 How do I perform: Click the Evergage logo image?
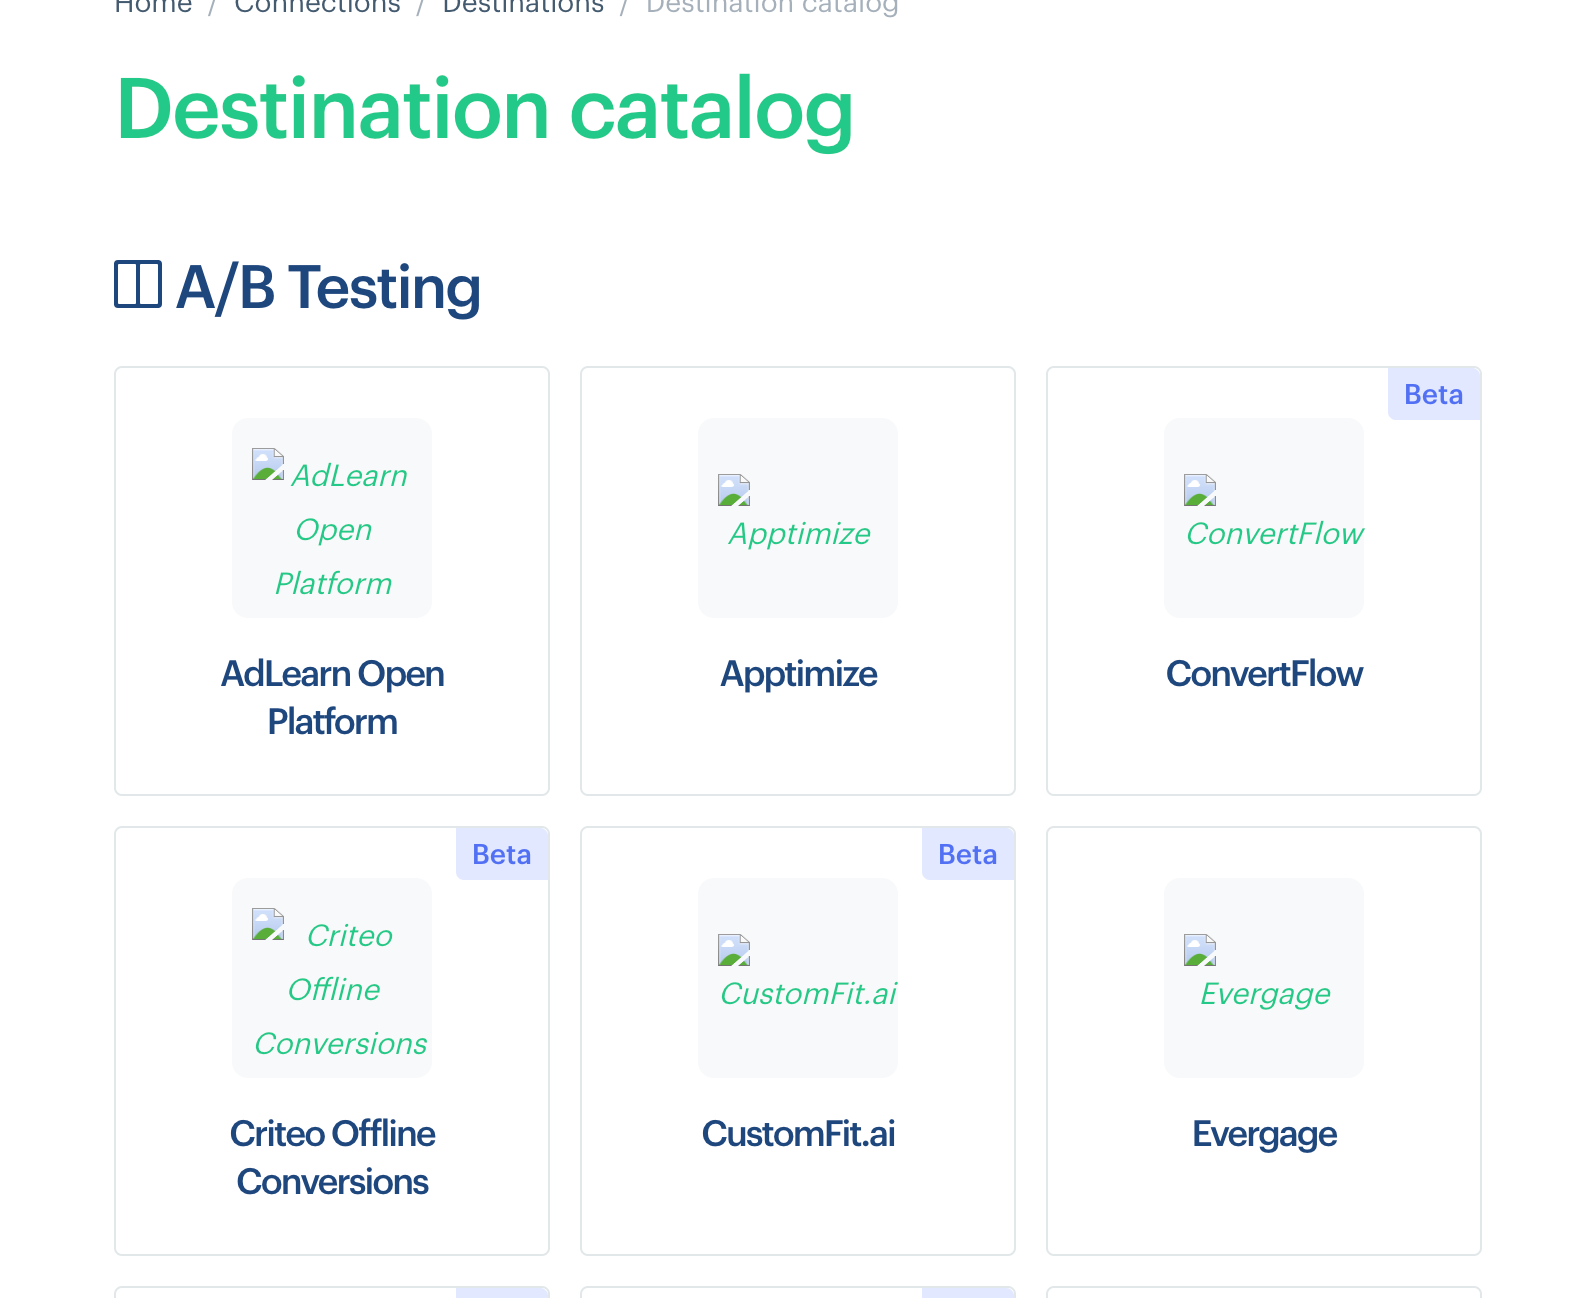(x=1264, y=978)
